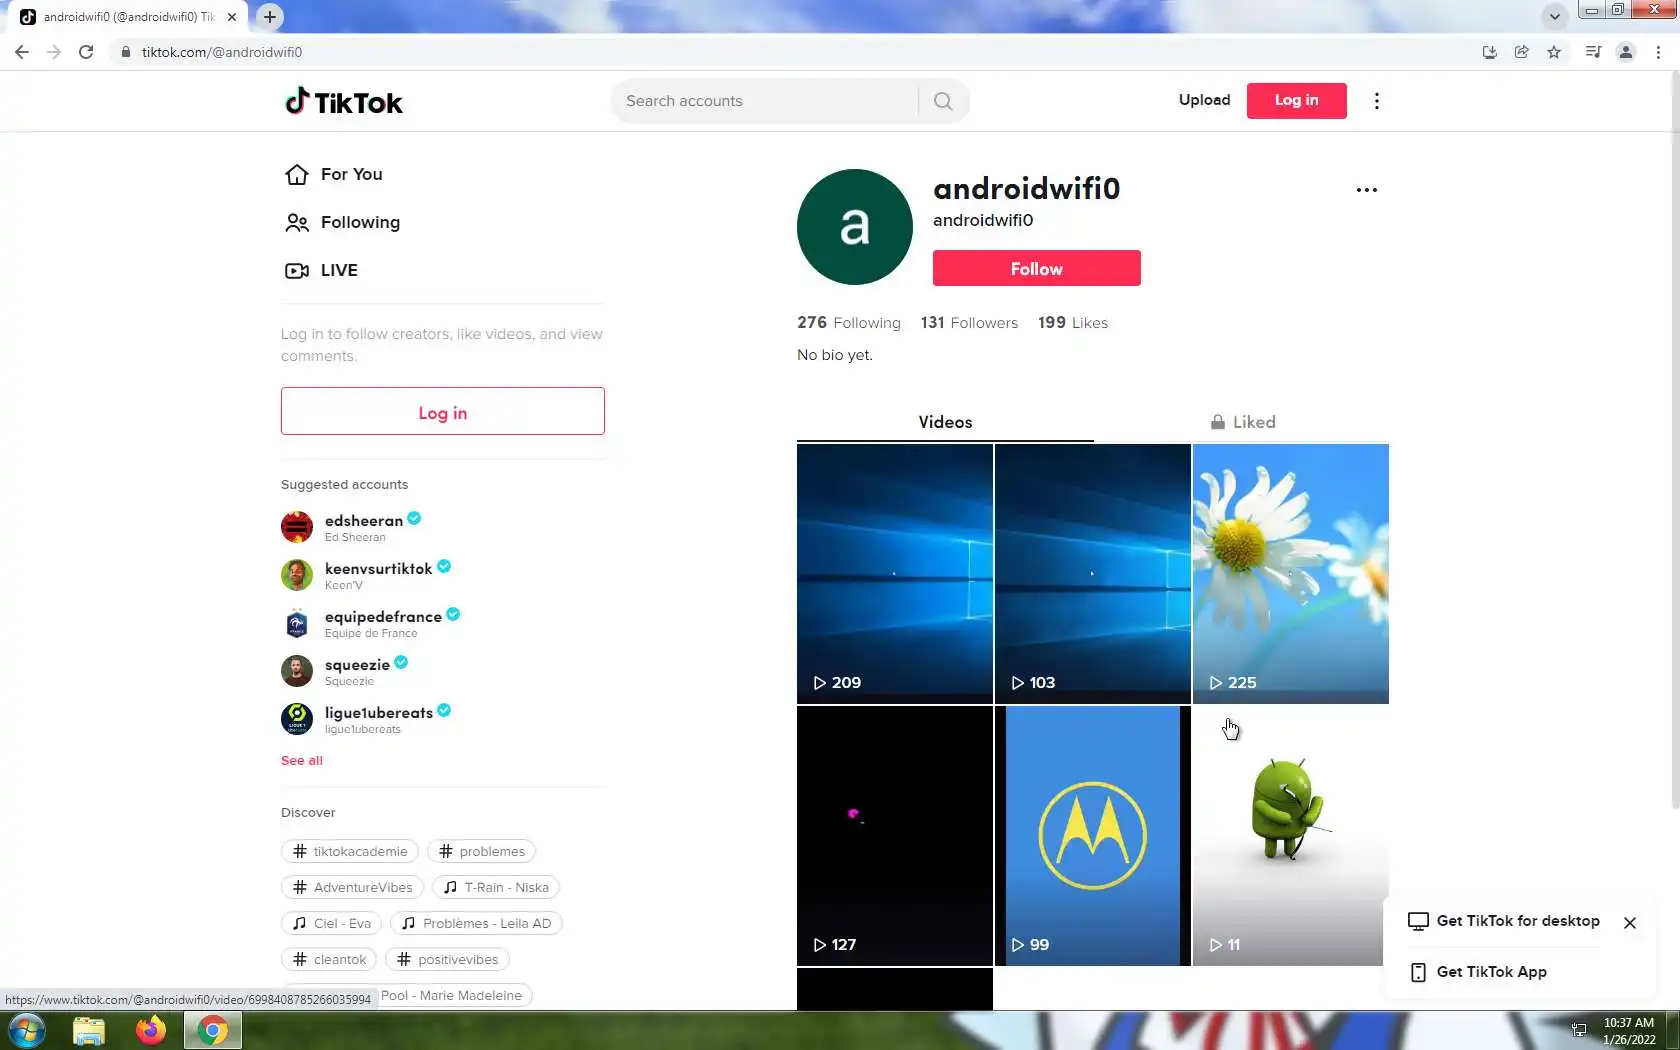
Task: Bookmark this page with the star
Action: [1554, 52]
